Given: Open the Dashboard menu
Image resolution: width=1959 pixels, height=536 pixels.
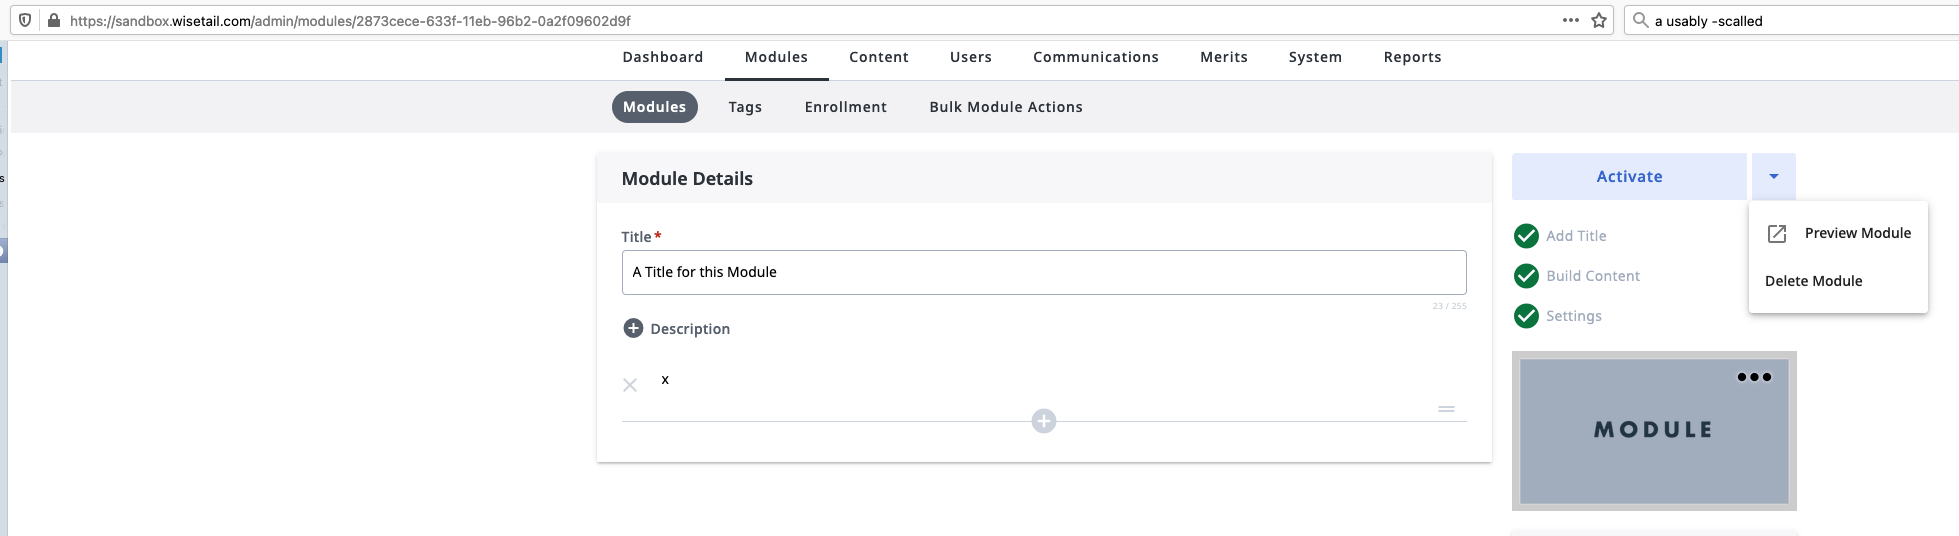Looking at the screenshot, I should [x=663, y=57].
